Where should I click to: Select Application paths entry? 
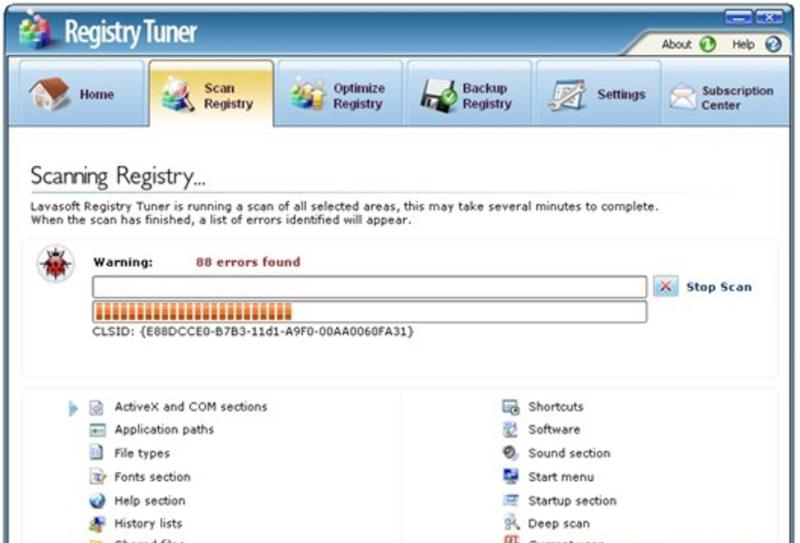point(164,430)
